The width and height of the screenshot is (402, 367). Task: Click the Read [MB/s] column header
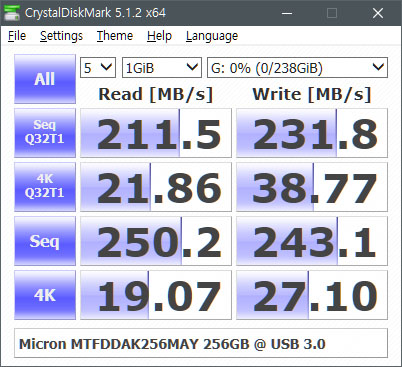[156, 94]
